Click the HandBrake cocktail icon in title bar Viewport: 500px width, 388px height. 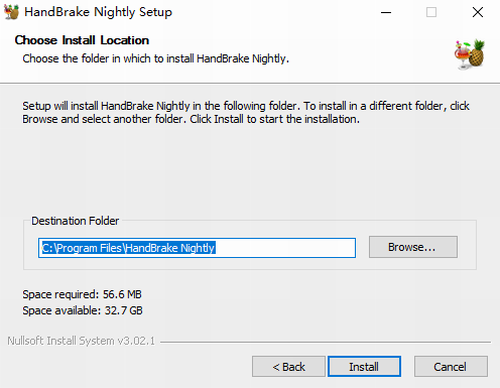(11, 12)
